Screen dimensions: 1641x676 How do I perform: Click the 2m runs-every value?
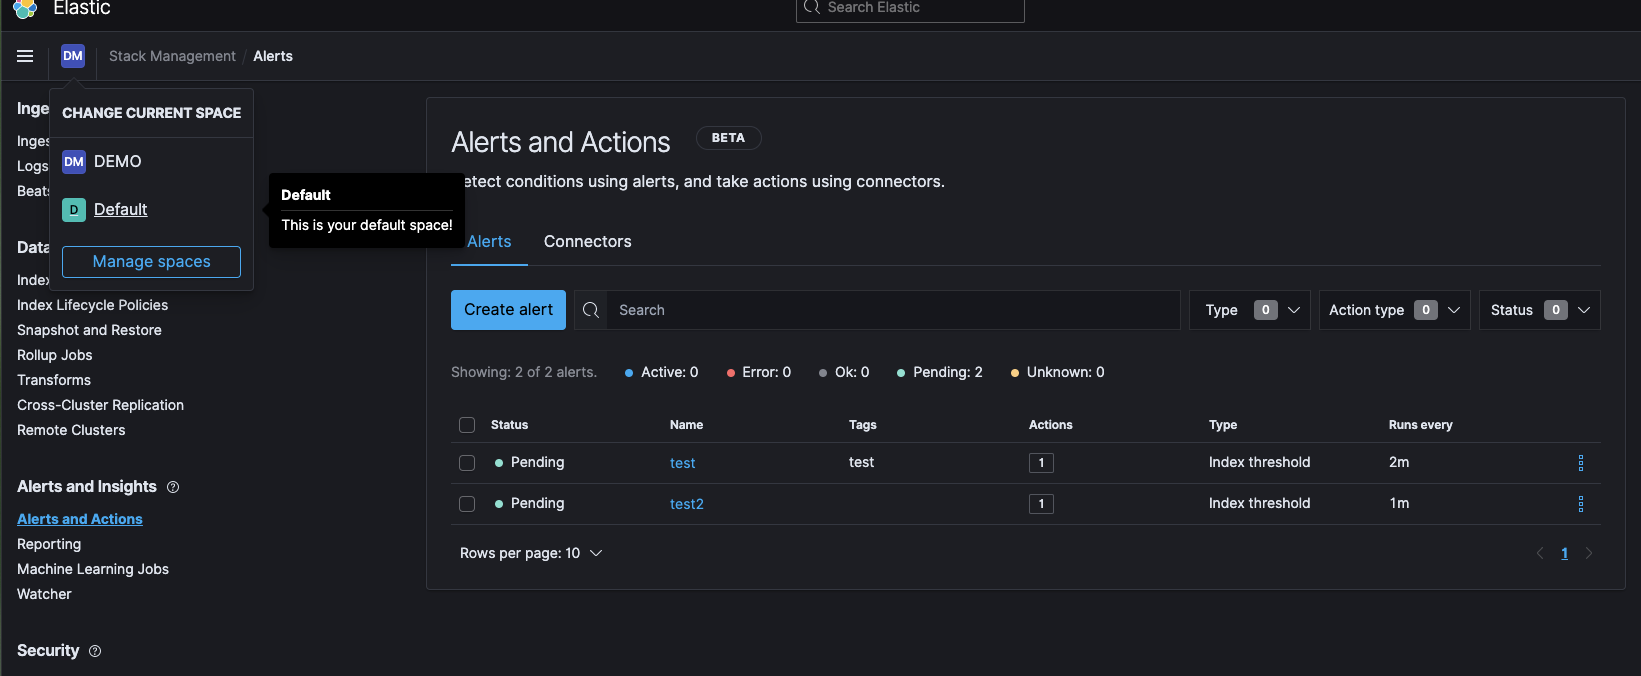[1399, 462]
